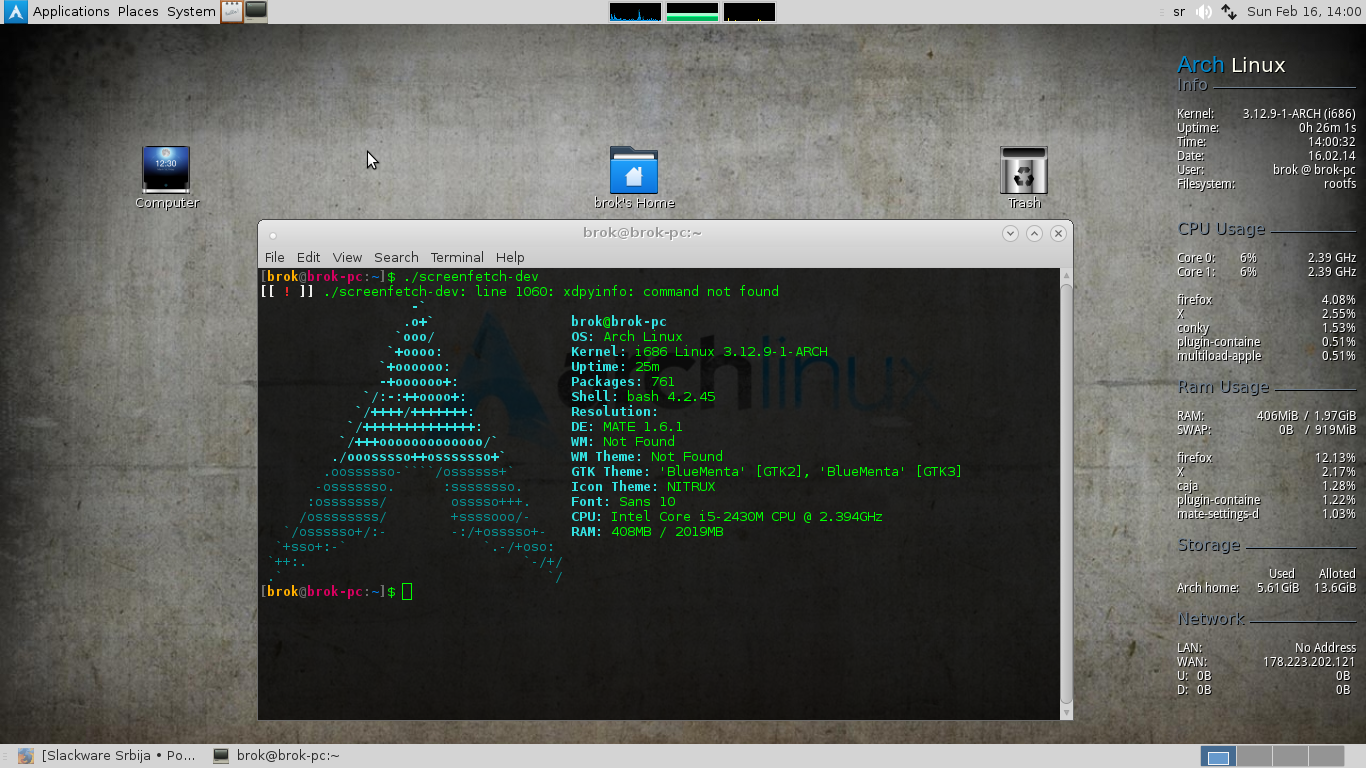1366x768 pixels.
Task: Open the System menu
Action: coord(191,12)
